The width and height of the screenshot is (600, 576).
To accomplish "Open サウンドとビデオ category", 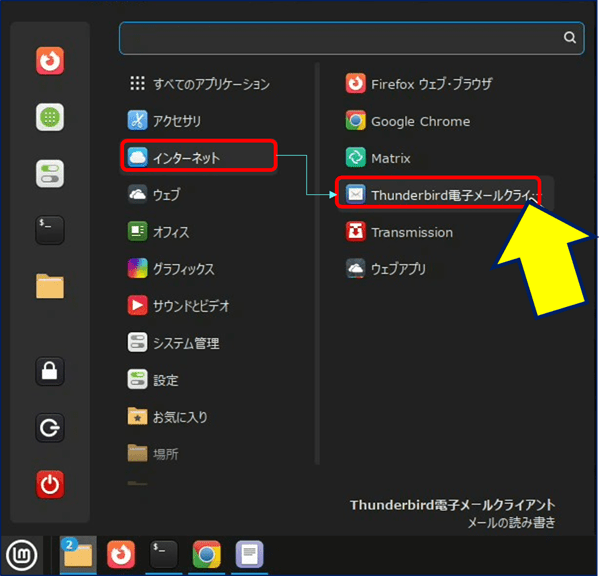I will [199, 306].
